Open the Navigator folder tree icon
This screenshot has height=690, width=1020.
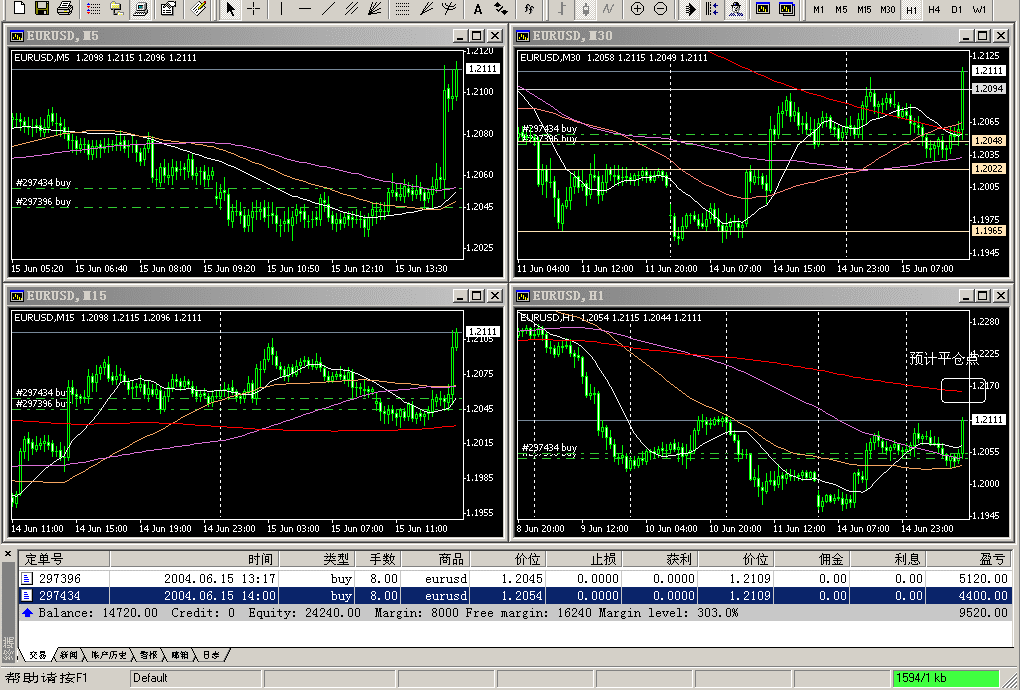click(116, 8)
